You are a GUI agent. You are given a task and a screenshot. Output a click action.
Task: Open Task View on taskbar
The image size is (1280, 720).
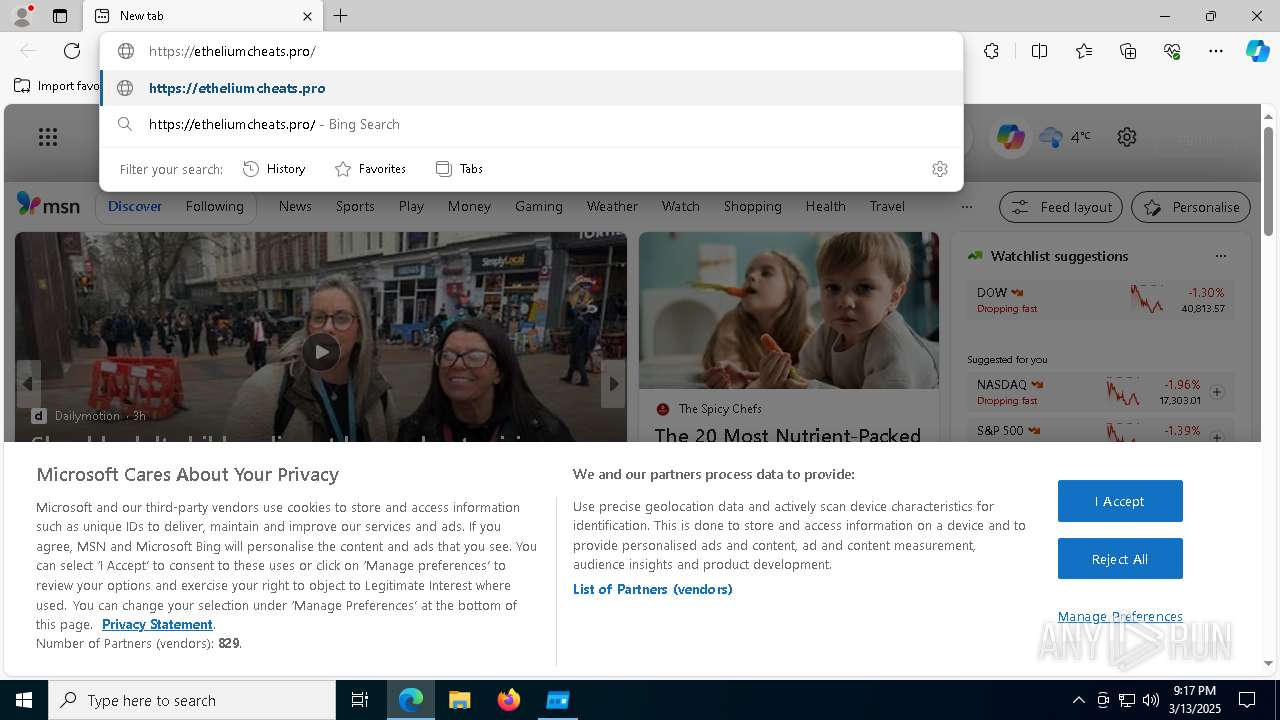click(360, 700)
